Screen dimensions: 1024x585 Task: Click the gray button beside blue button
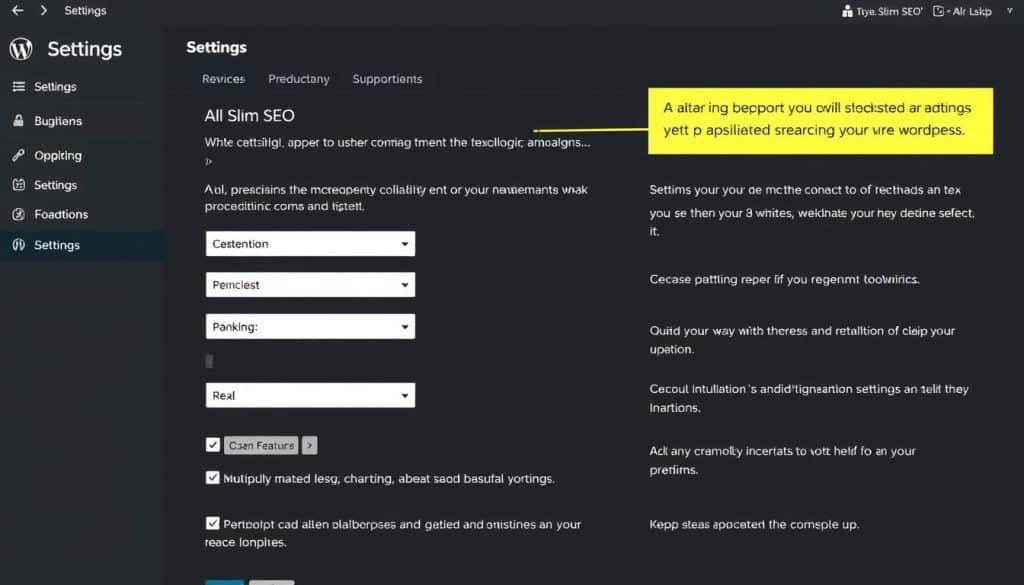coord(272,582)
